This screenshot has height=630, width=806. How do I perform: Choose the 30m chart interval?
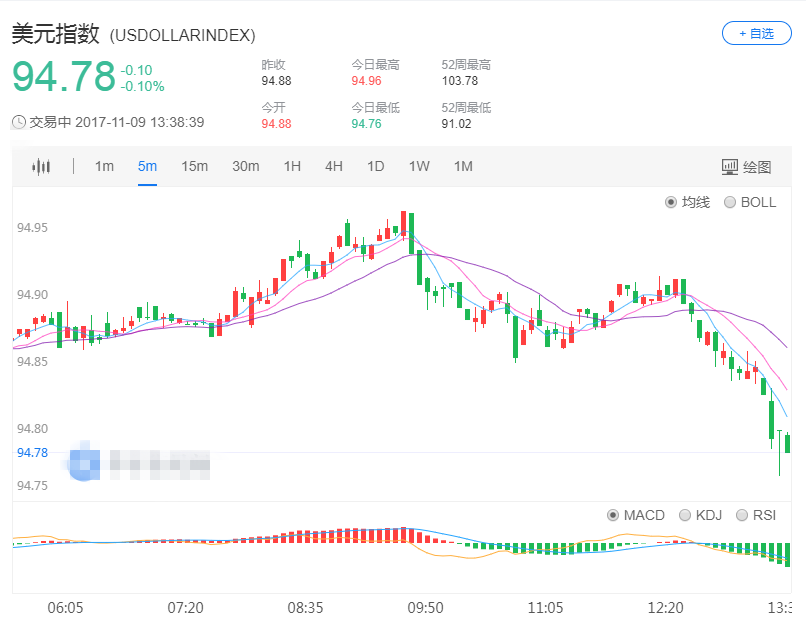(245, 166)
